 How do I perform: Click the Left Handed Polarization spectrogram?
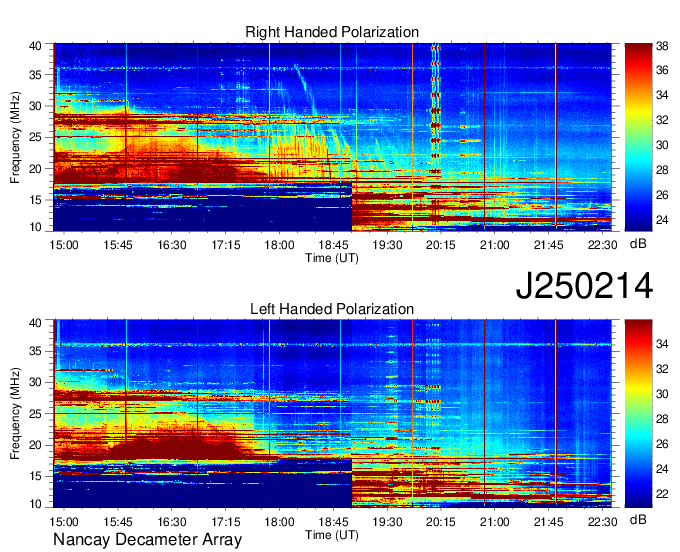[332, 414]
